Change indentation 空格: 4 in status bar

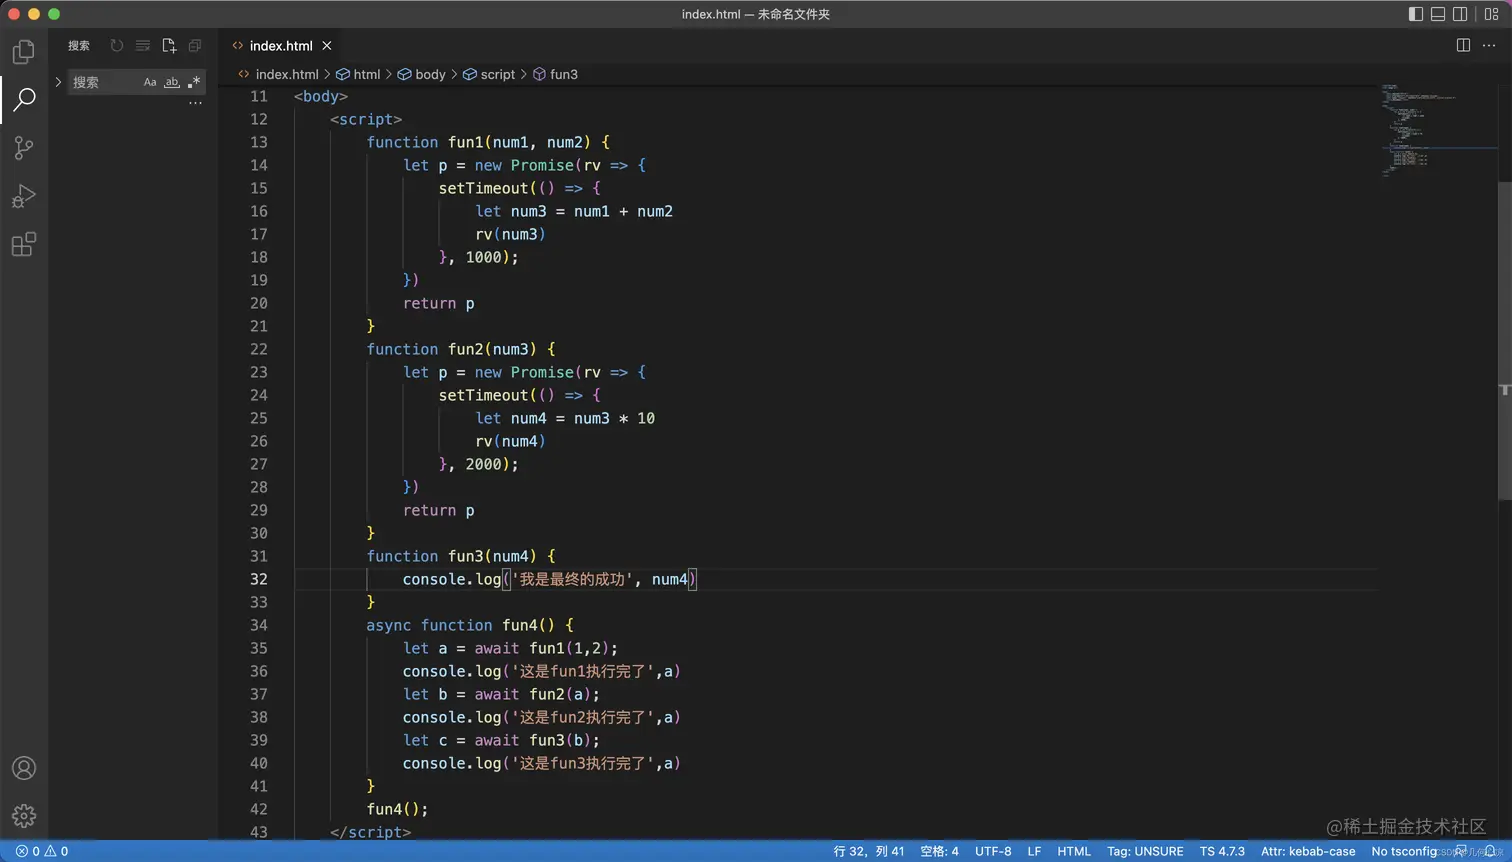coord(939,851)
